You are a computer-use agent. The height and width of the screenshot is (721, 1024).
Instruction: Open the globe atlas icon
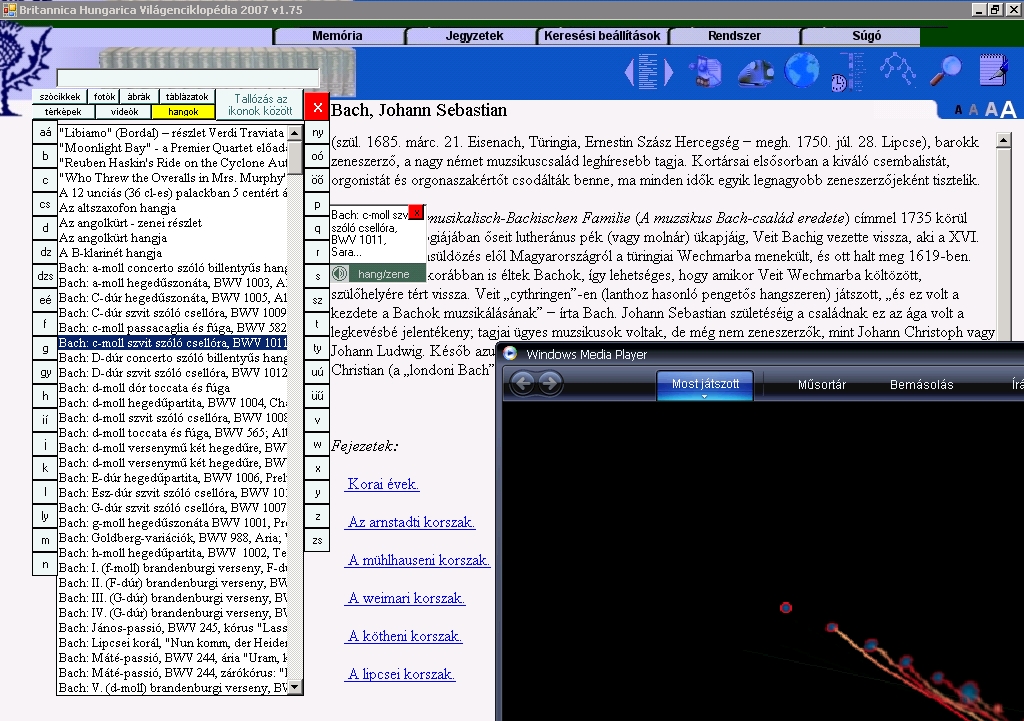[801, 70]
